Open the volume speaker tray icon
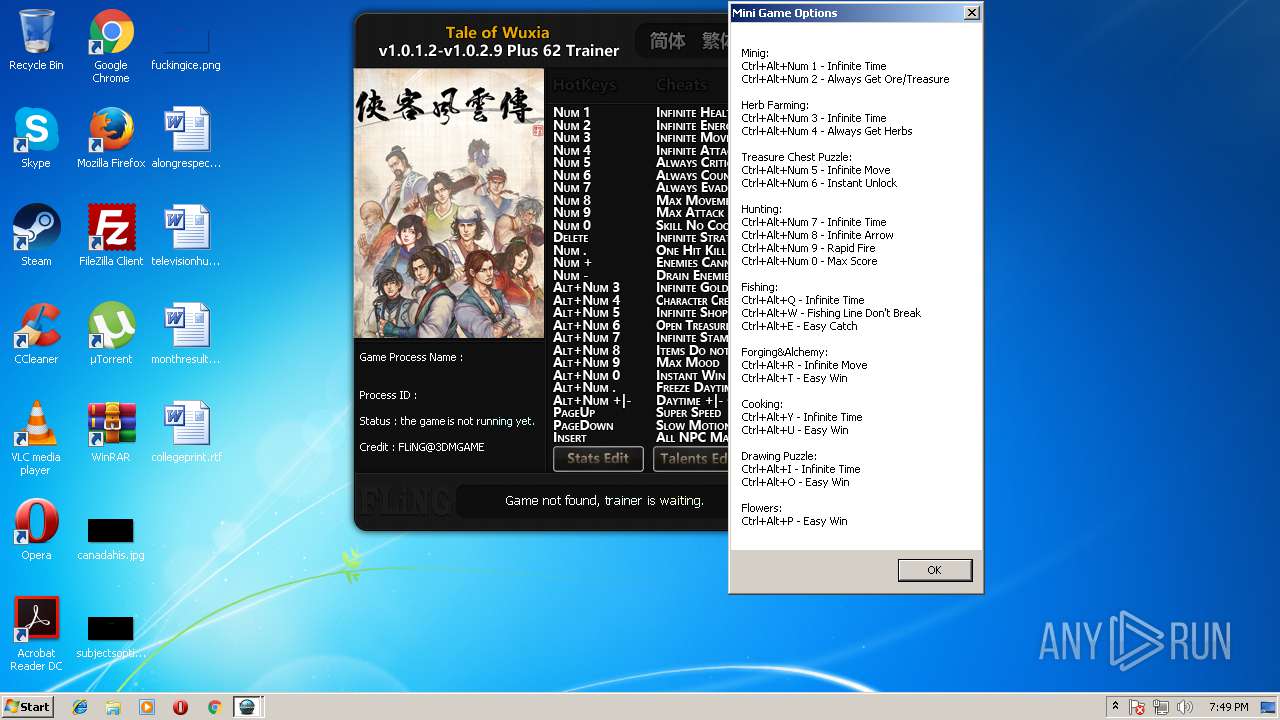 pyautogui.click(x=1185, y=707)
